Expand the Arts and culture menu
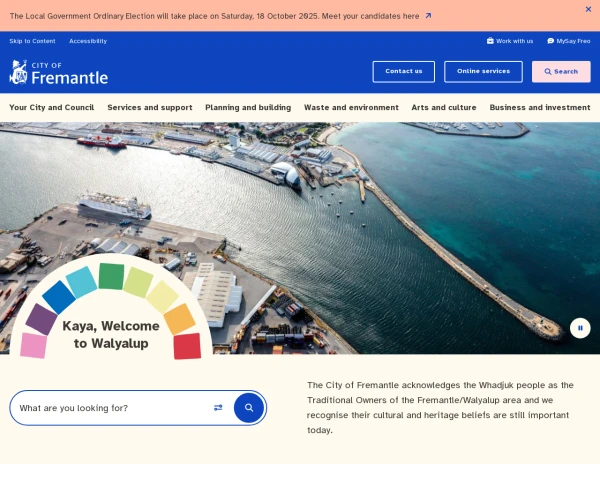The image size is (600, 480). 444,107
